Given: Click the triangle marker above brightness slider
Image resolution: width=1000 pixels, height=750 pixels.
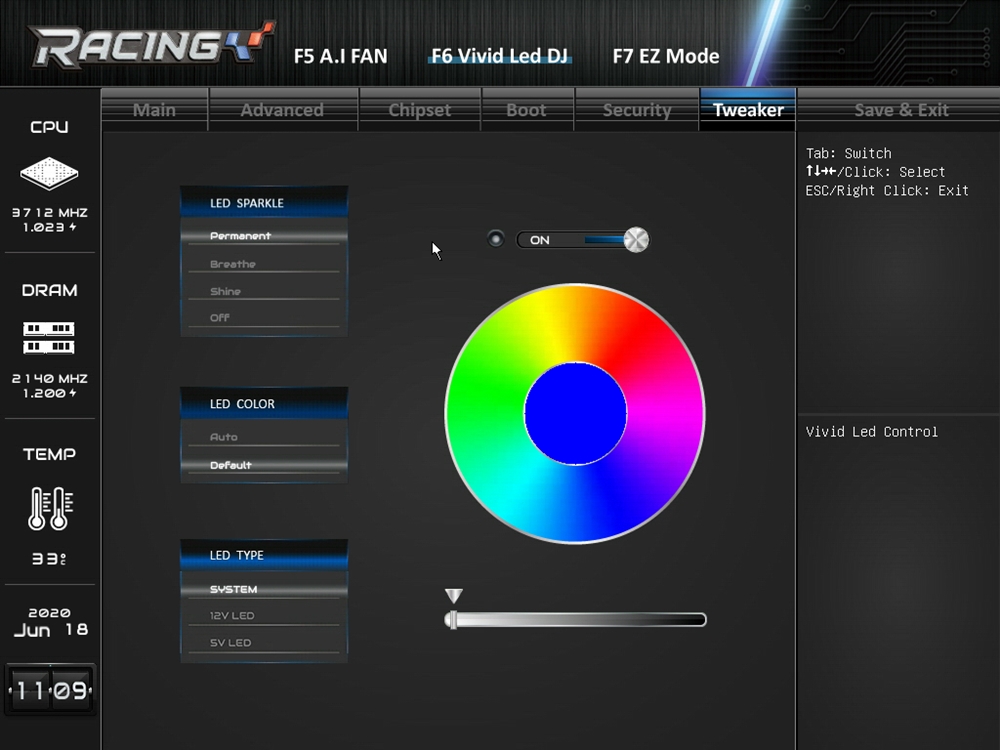Looking at the screenshot, I should pyautogui.click(x=453, y=596).
